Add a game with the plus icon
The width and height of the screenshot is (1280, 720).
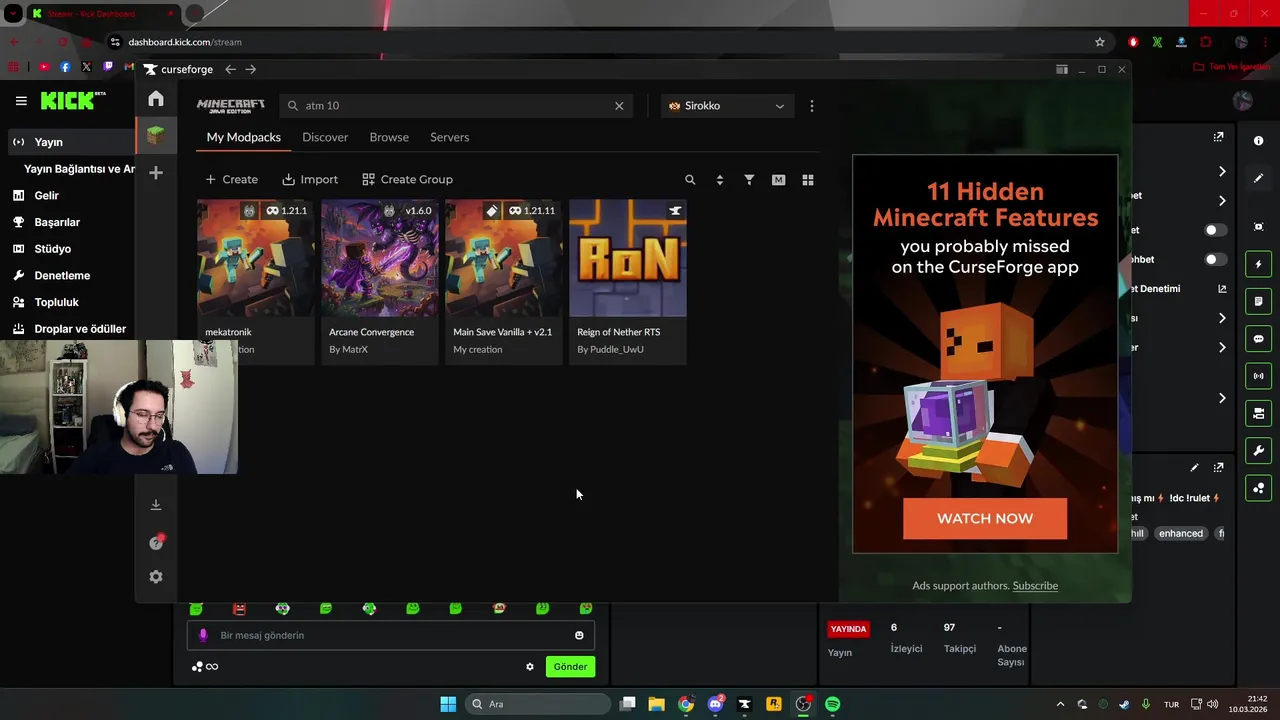click(x=156, y=173)
